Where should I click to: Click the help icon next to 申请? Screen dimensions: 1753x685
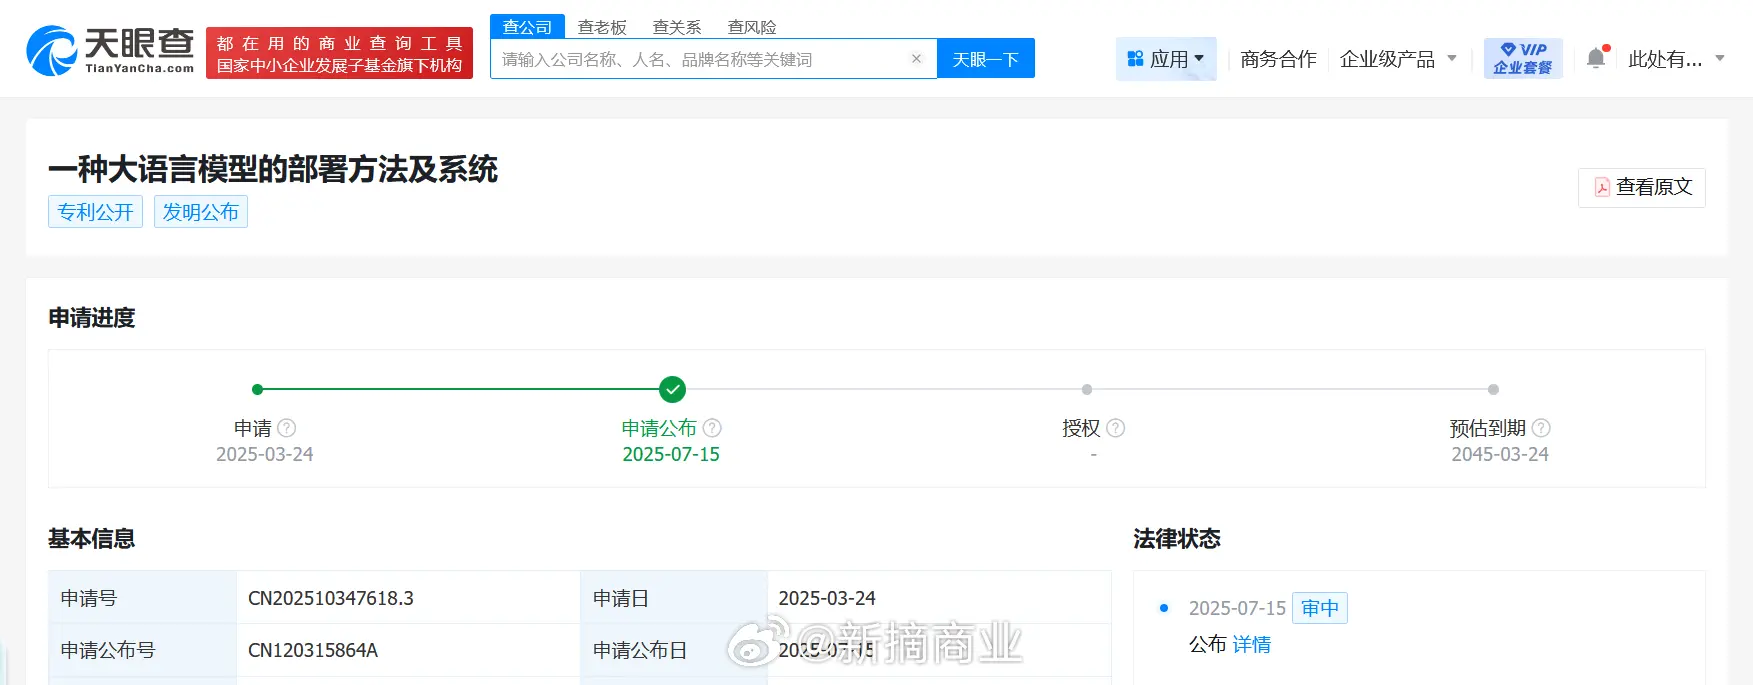point(287,428)
